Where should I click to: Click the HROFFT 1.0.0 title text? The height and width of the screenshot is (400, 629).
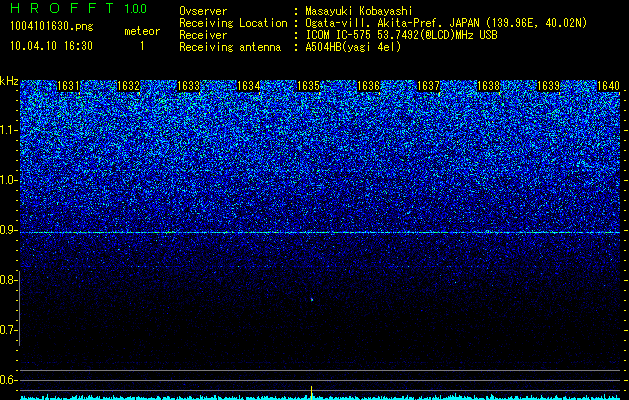tap(79, 8)
